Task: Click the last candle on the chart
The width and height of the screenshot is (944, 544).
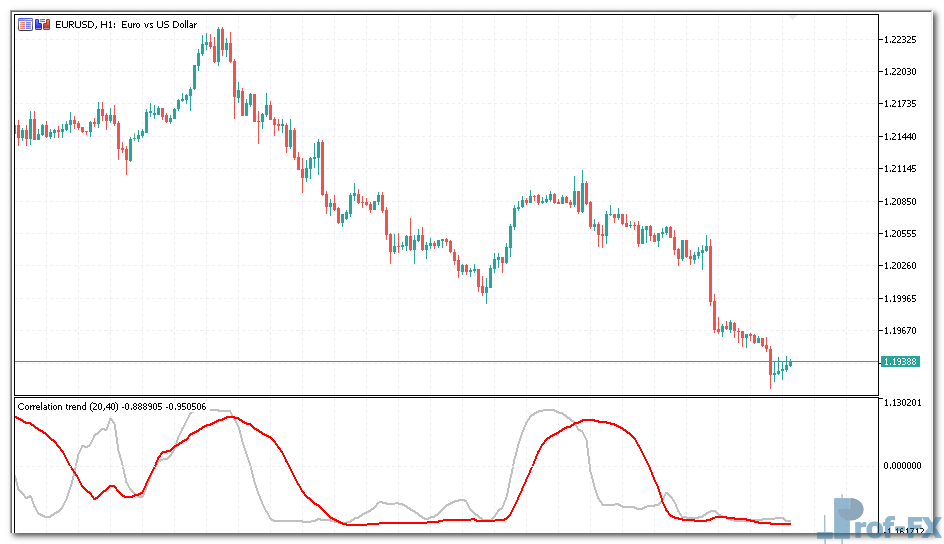Action: 790,362
